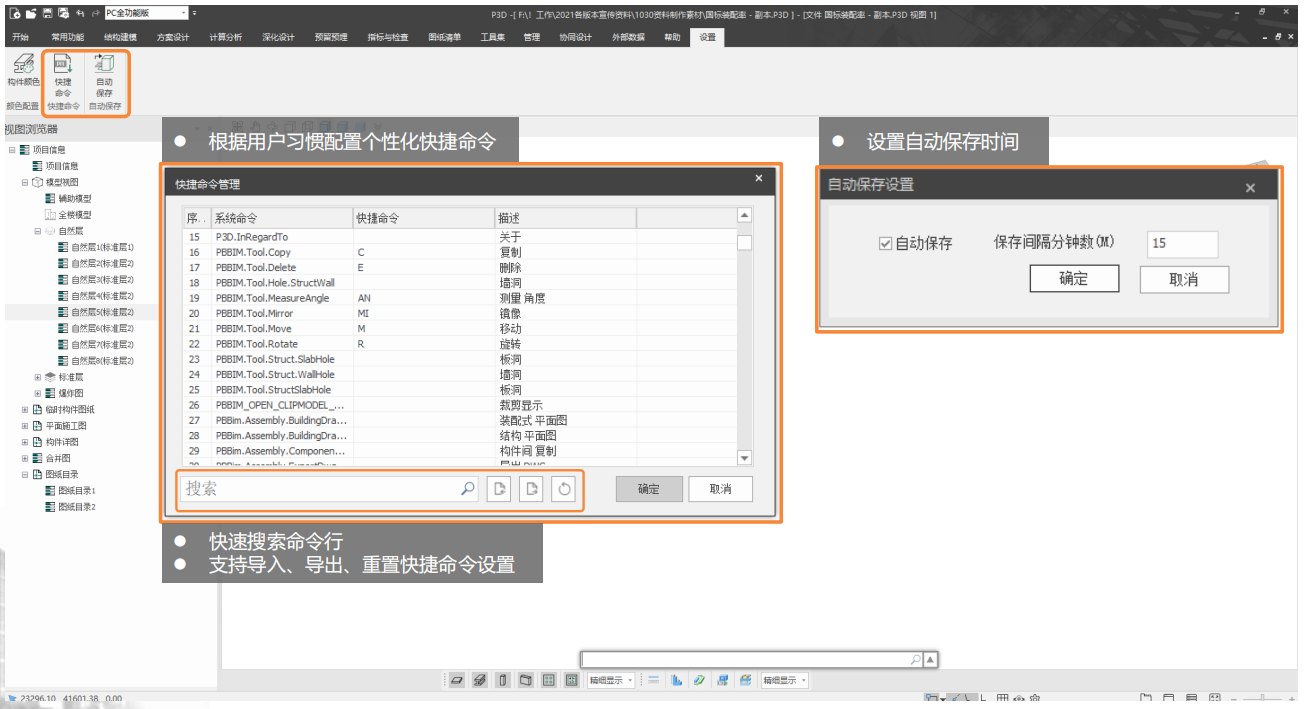Click 确定 in the auto-save settings dialog
The width and height of the screenshot is (1305, 709).
(1074, 279)
